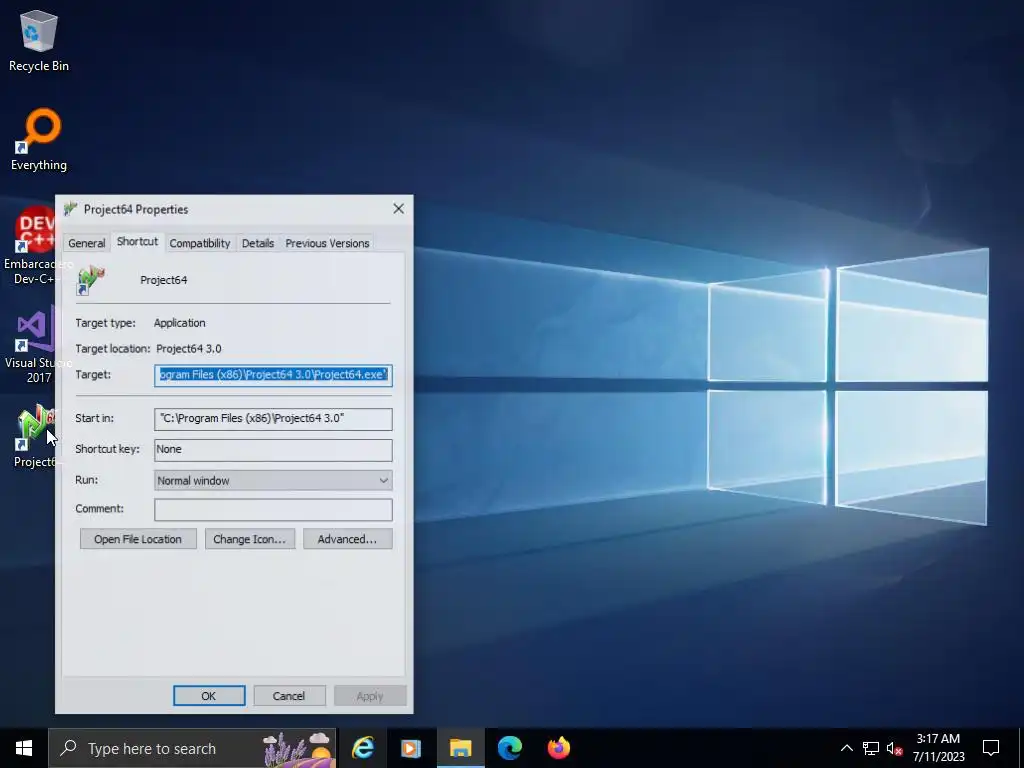Expand the Run dropdown set to Normal window
This screenshot has width=1024, height=768.
point(273,481)
